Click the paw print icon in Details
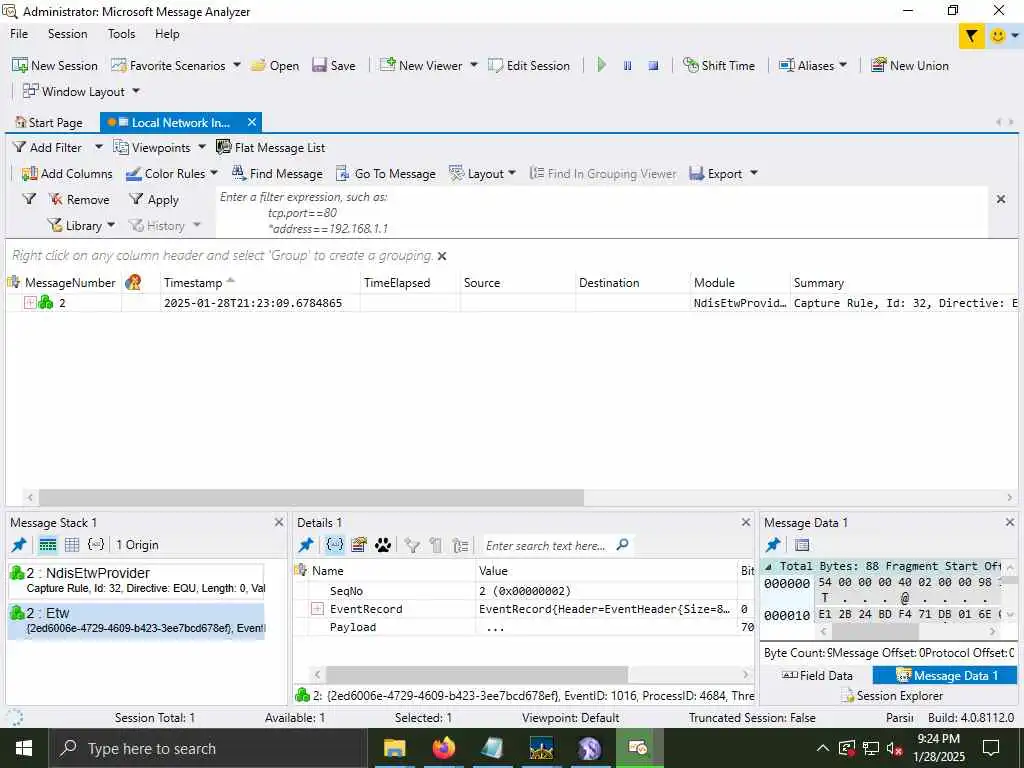 [x=383, y=545]
